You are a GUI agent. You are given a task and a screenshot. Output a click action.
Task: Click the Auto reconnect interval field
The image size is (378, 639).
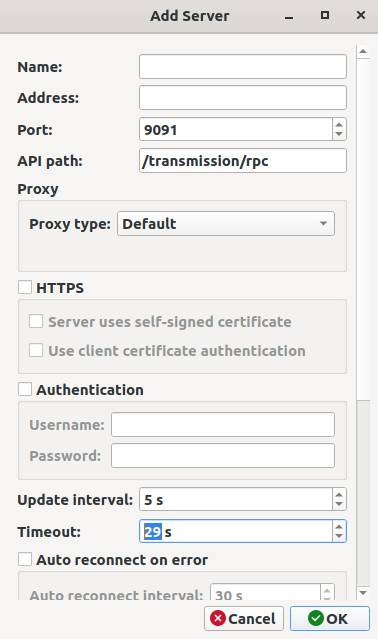pos(265,593)
